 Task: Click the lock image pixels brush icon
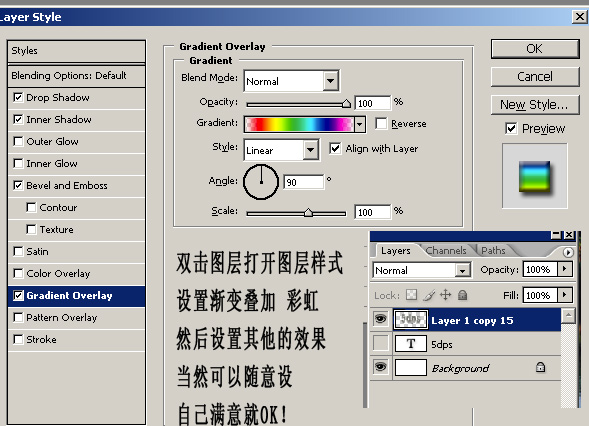[x=429, y=295]
